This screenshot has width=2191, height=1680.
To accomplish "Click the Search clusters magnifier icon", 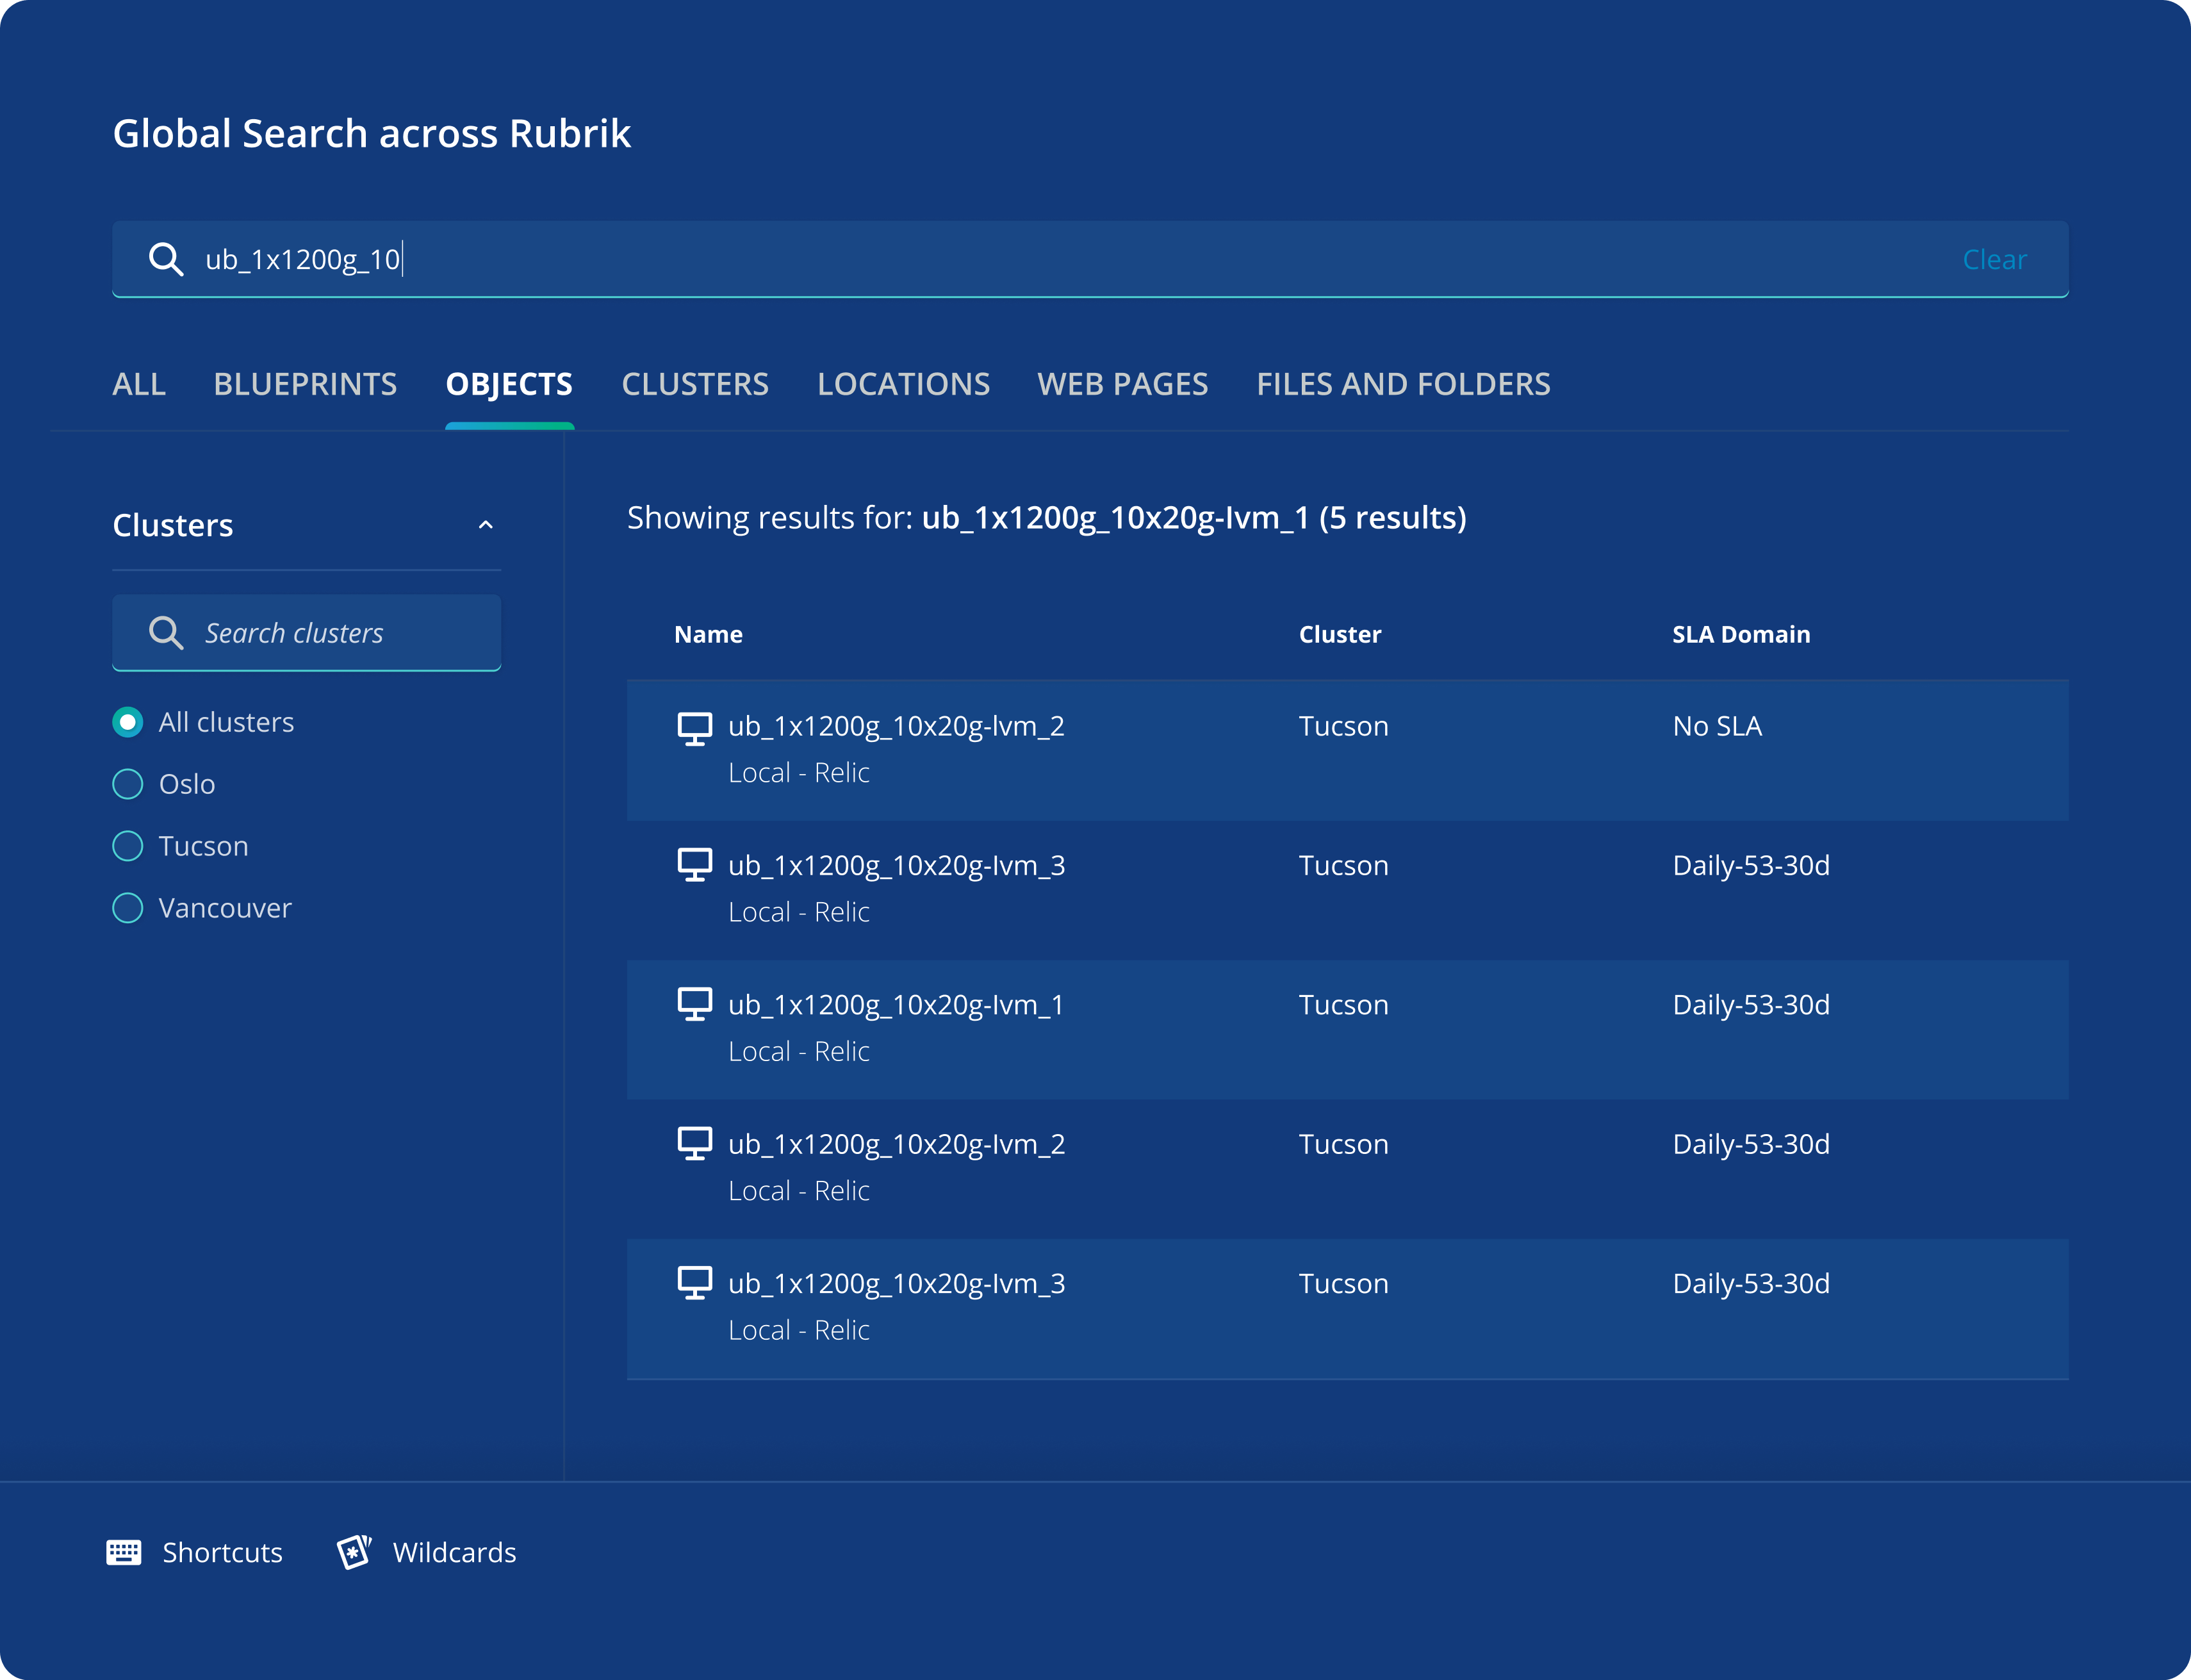I will coord(166,633).
